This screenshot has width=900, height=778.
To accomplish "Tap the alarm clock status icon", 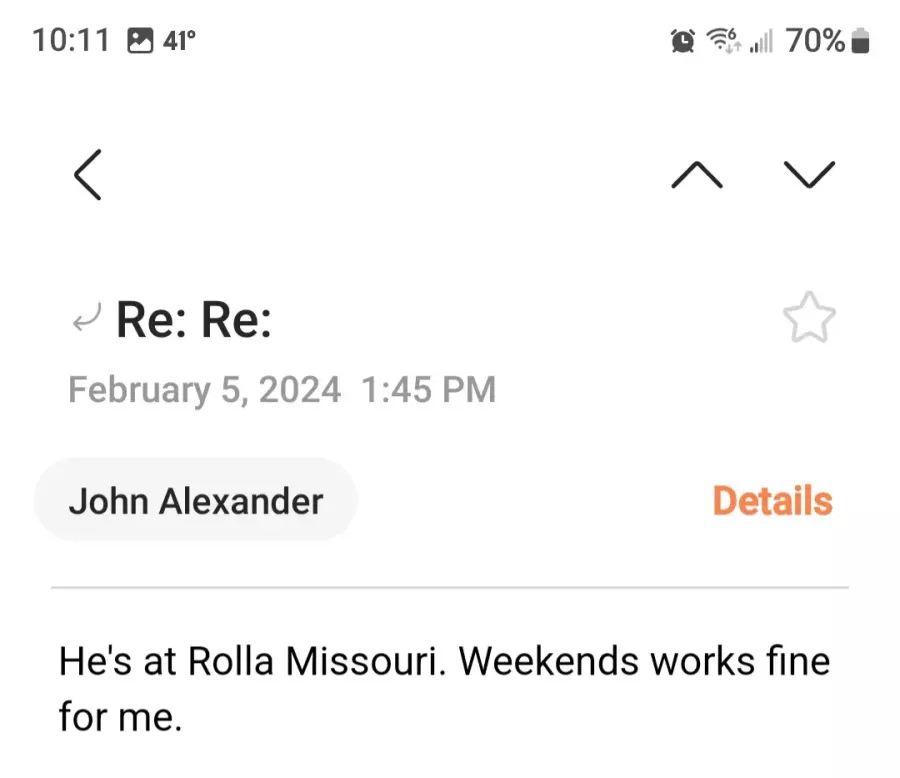I will pyautogui.click(x=683, y=41).
